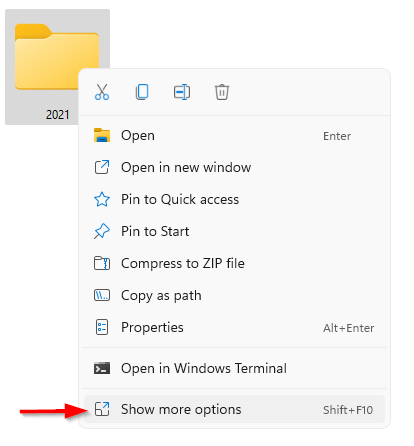Click the Windows Terminal console icon
414x446 pixels.
[x=102, y=368]
